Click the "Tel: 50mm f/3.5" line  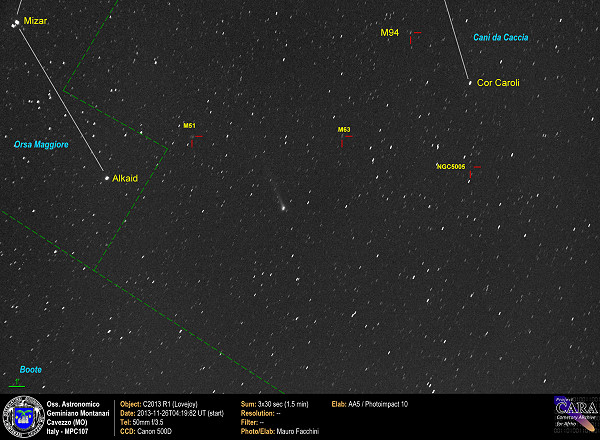click(142, 423)
